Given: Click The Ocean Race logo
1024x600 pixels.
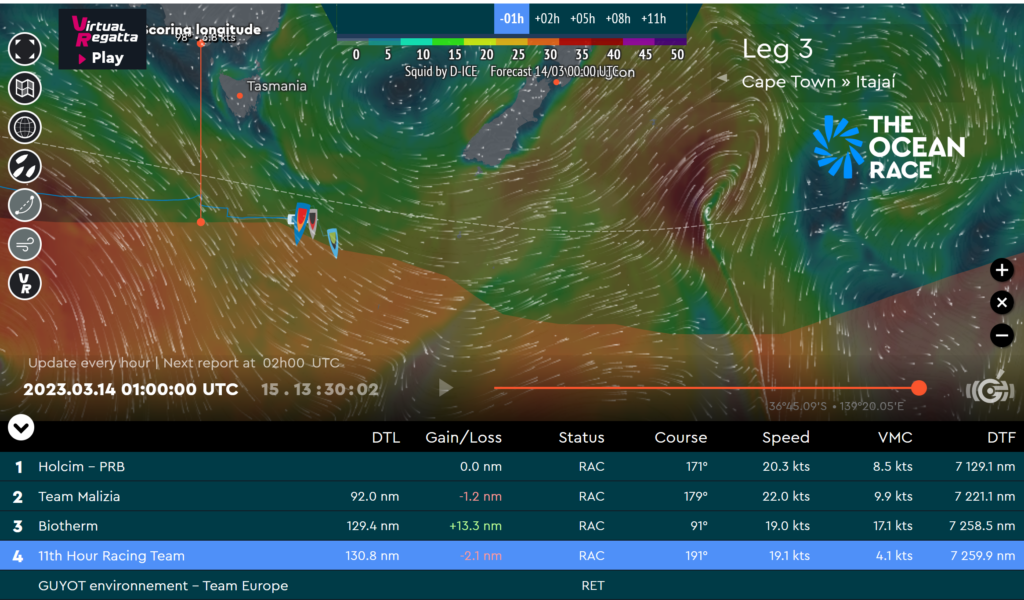Looking at the screenshot, I should (889, 147).
